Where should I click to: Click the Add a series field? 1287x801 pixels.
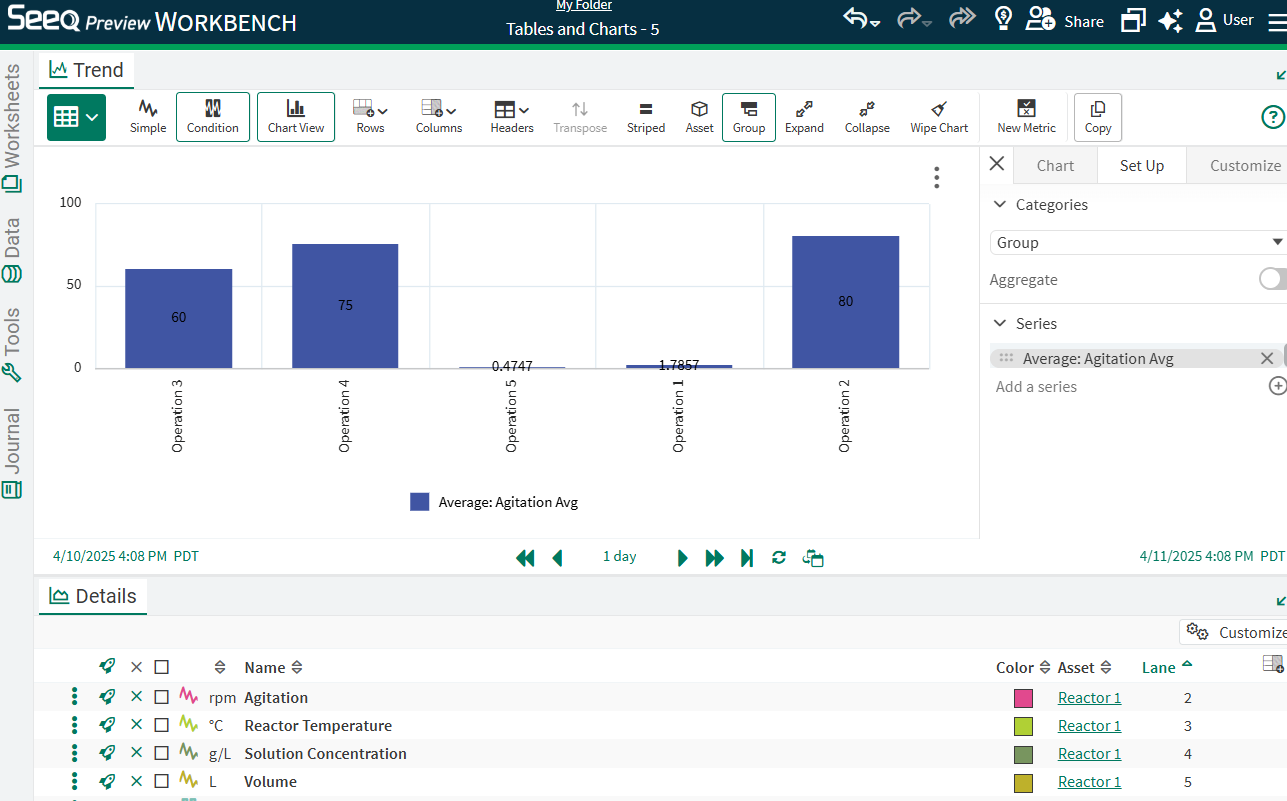pyautogui.click(x=1036, y=387)
